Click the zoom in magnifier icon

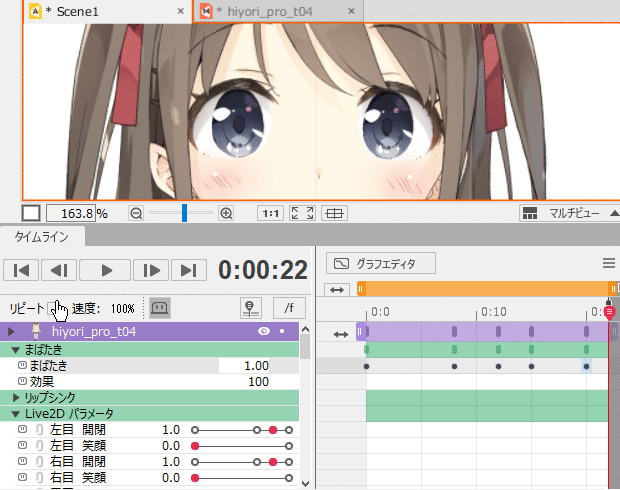226,213
